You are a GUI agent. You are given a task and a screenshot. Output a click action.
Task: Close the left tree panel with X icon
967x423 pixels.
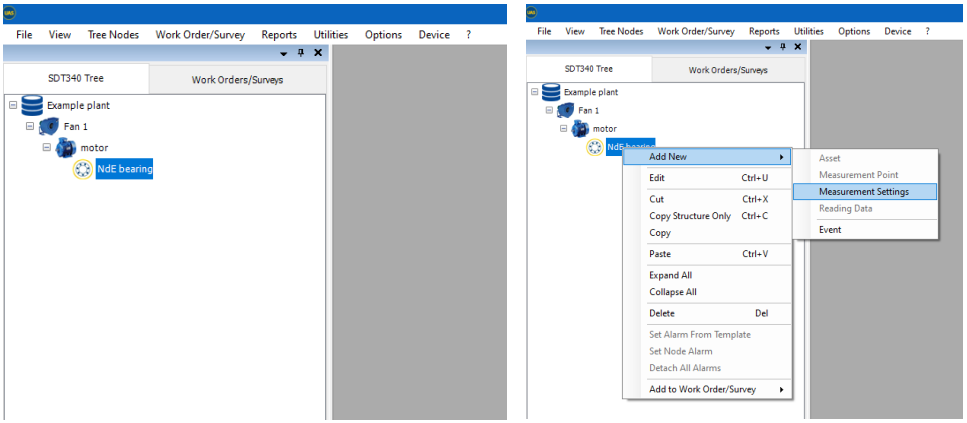318,53
